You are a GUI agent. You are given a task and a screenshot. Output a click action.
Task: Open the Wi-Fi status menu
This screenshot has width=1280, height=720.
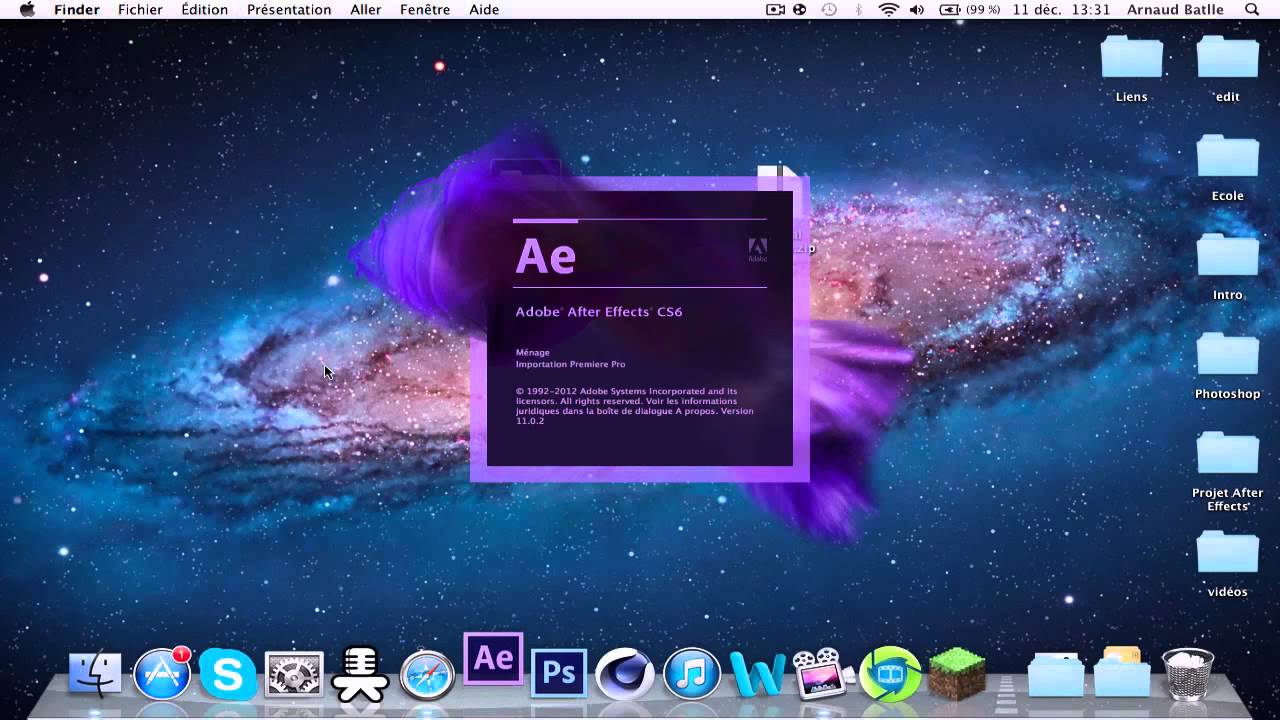click(888, 10)
